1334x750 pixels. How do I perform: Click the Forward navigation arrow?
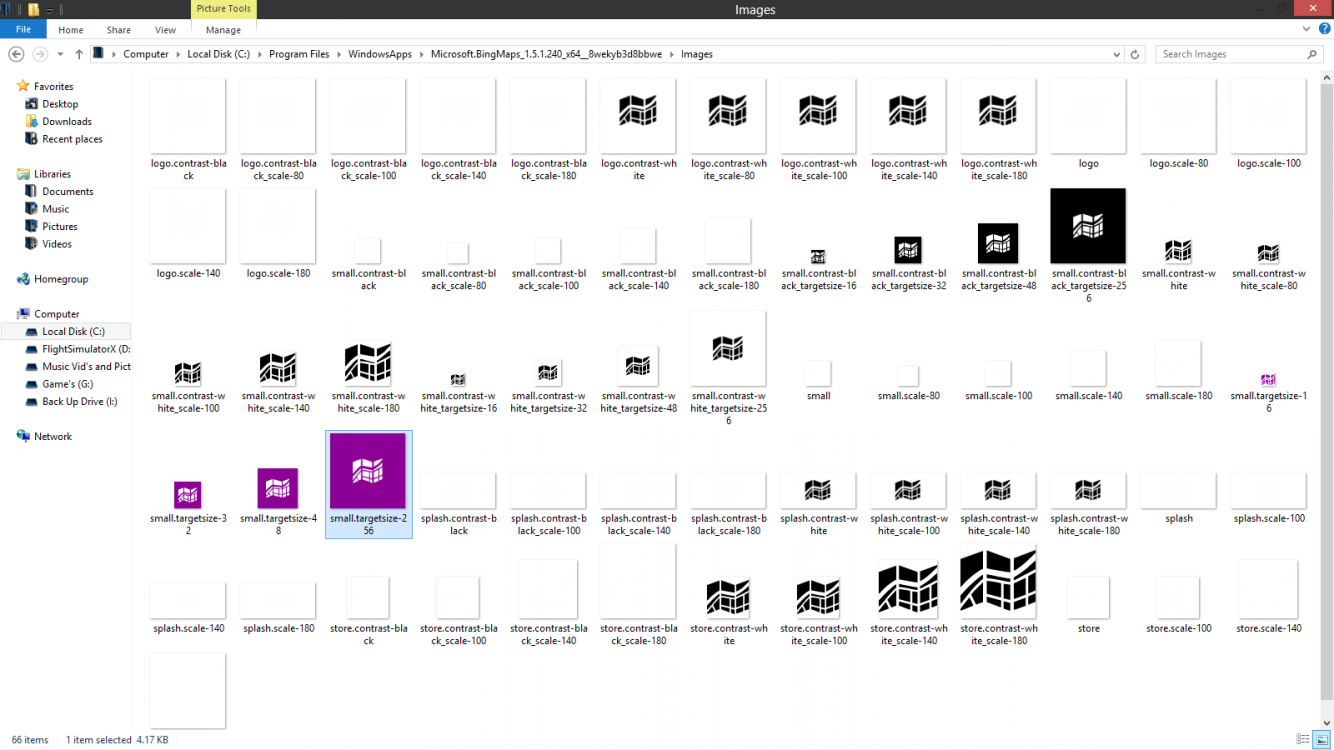click(x=40, y=54)
